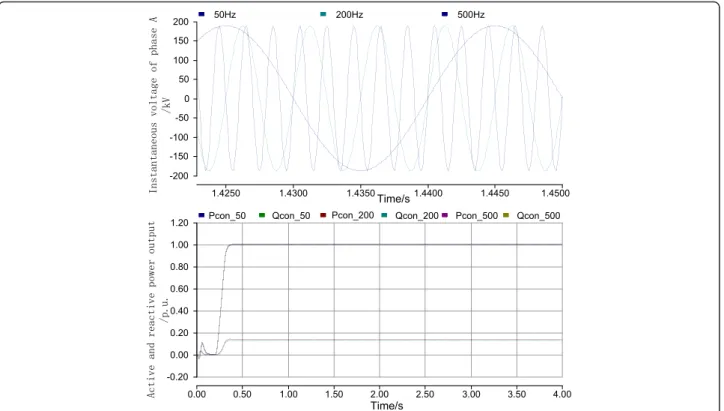Click the 'Qcon_200' legend text

[416, 216]
